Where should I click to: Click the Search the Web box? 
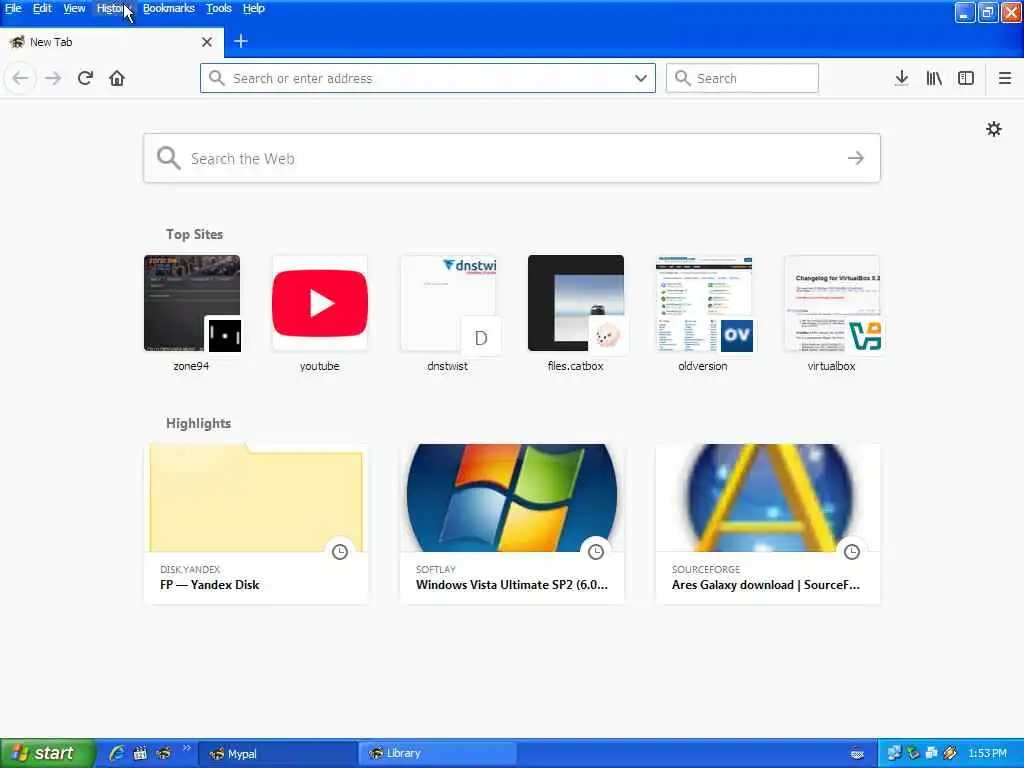tap(511, 158)
